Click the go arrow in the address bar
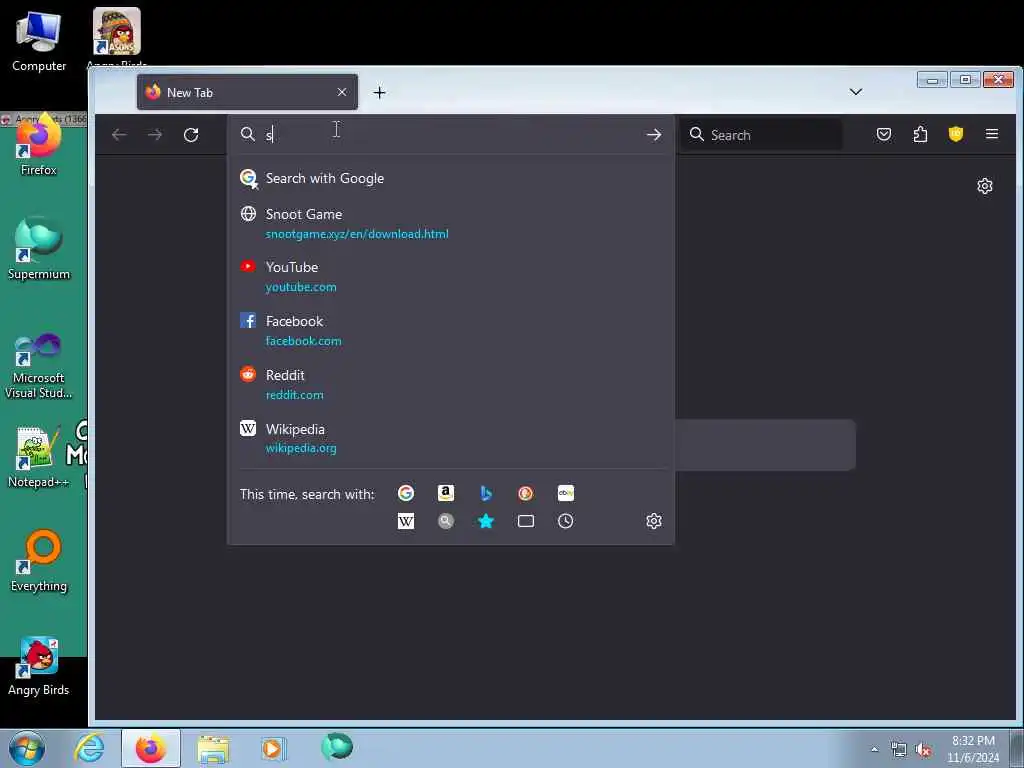This screenshot has width=1024, height=768. click(x=654, y=135)
